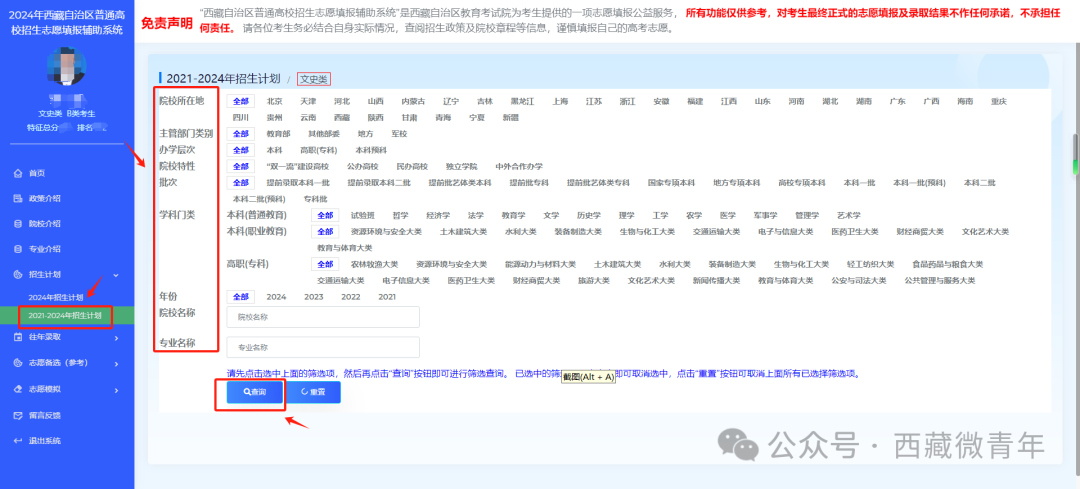Filter by year 2024
The image size is (1080, 489).
[x=276, y=297]
